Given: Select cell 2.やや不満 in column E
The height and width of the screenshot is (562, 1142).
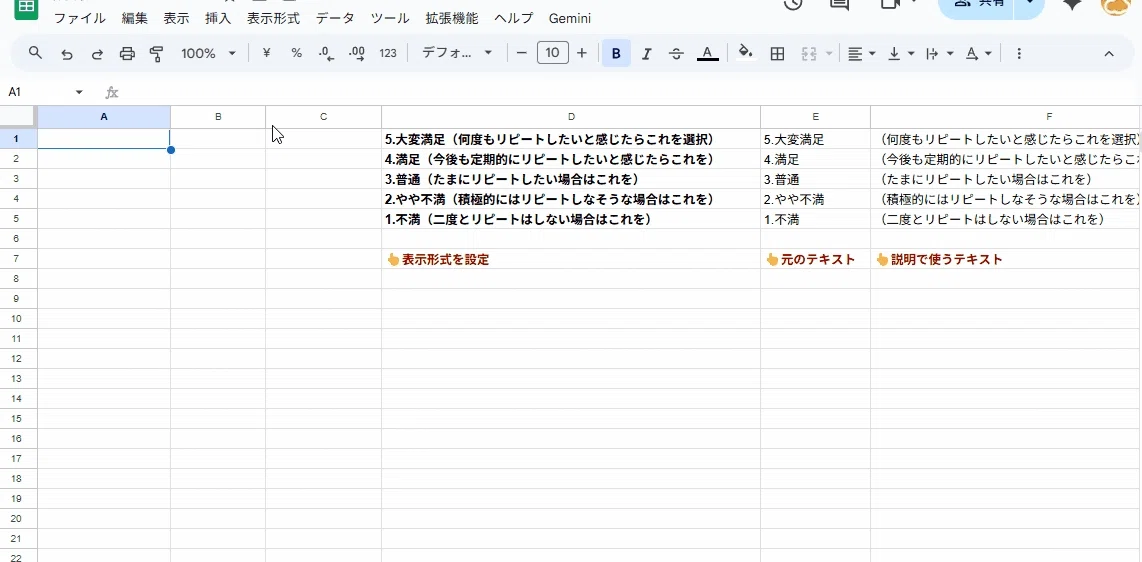Looking at the screenshot, I should coord(815,199).
